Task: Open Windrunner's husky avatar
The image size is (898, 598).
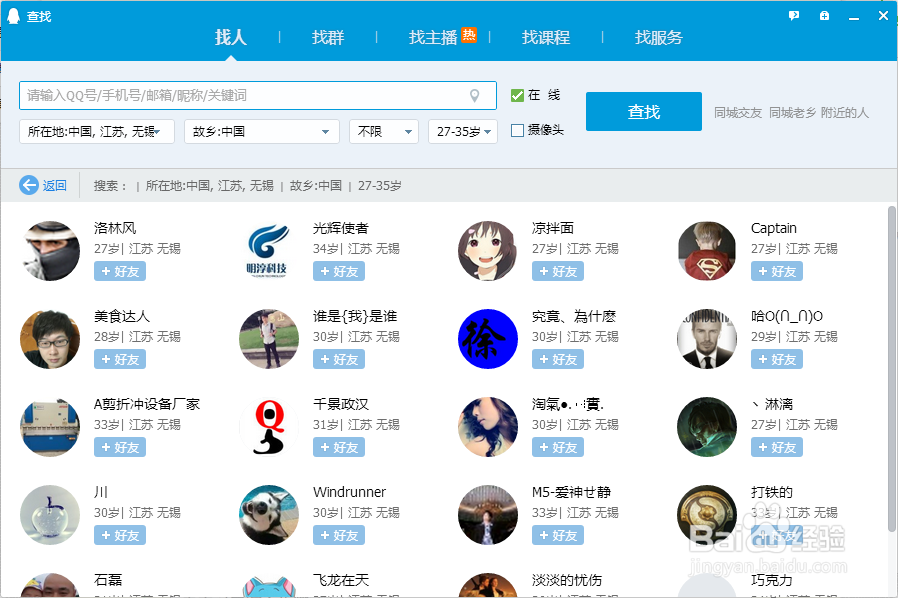Action: tap(269, 515)
